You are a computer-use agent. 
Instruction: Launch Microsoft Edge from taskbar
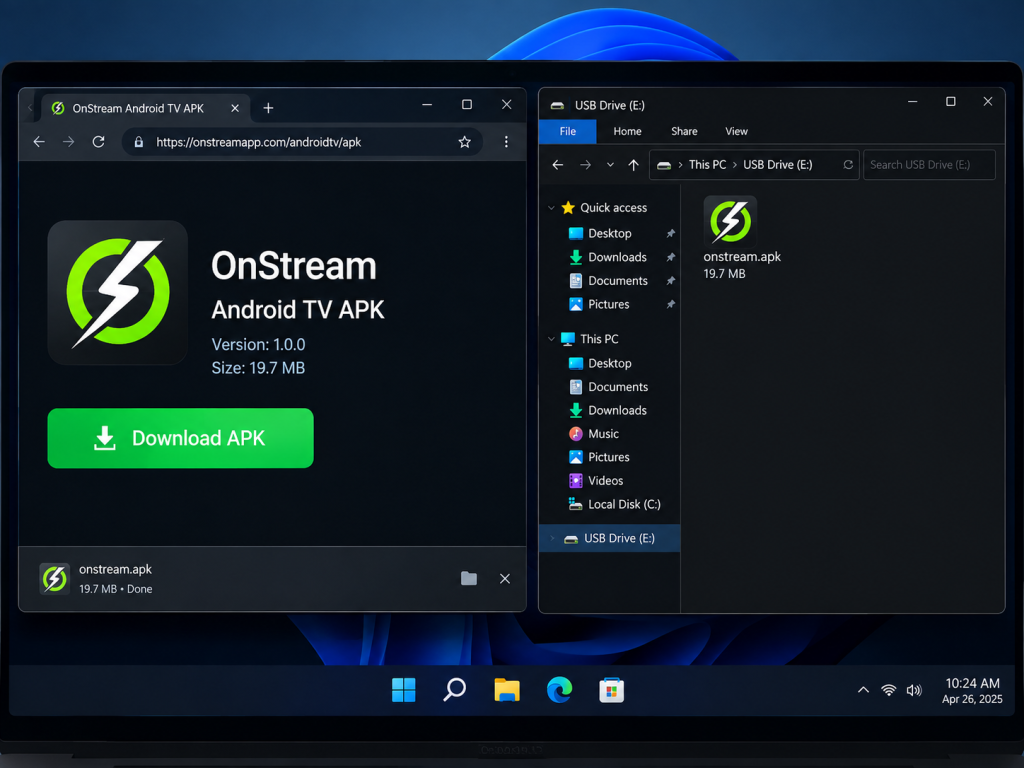coord(560,690)
